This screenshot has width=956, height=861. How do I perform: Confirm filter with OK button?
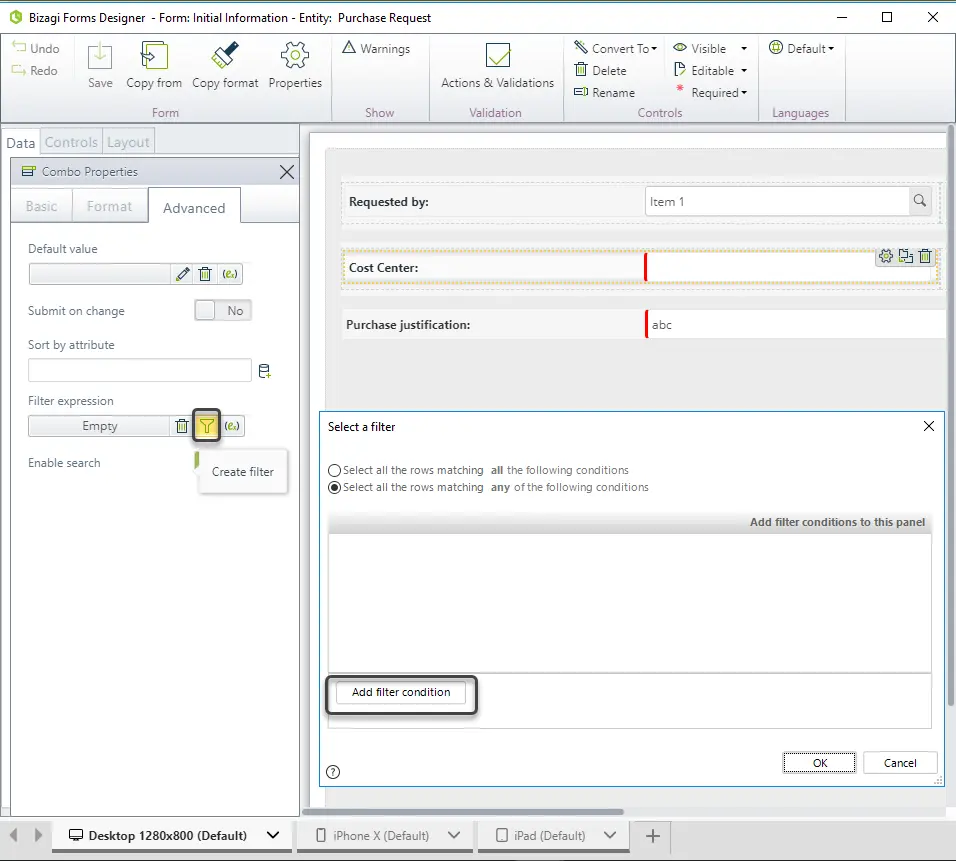819,763
